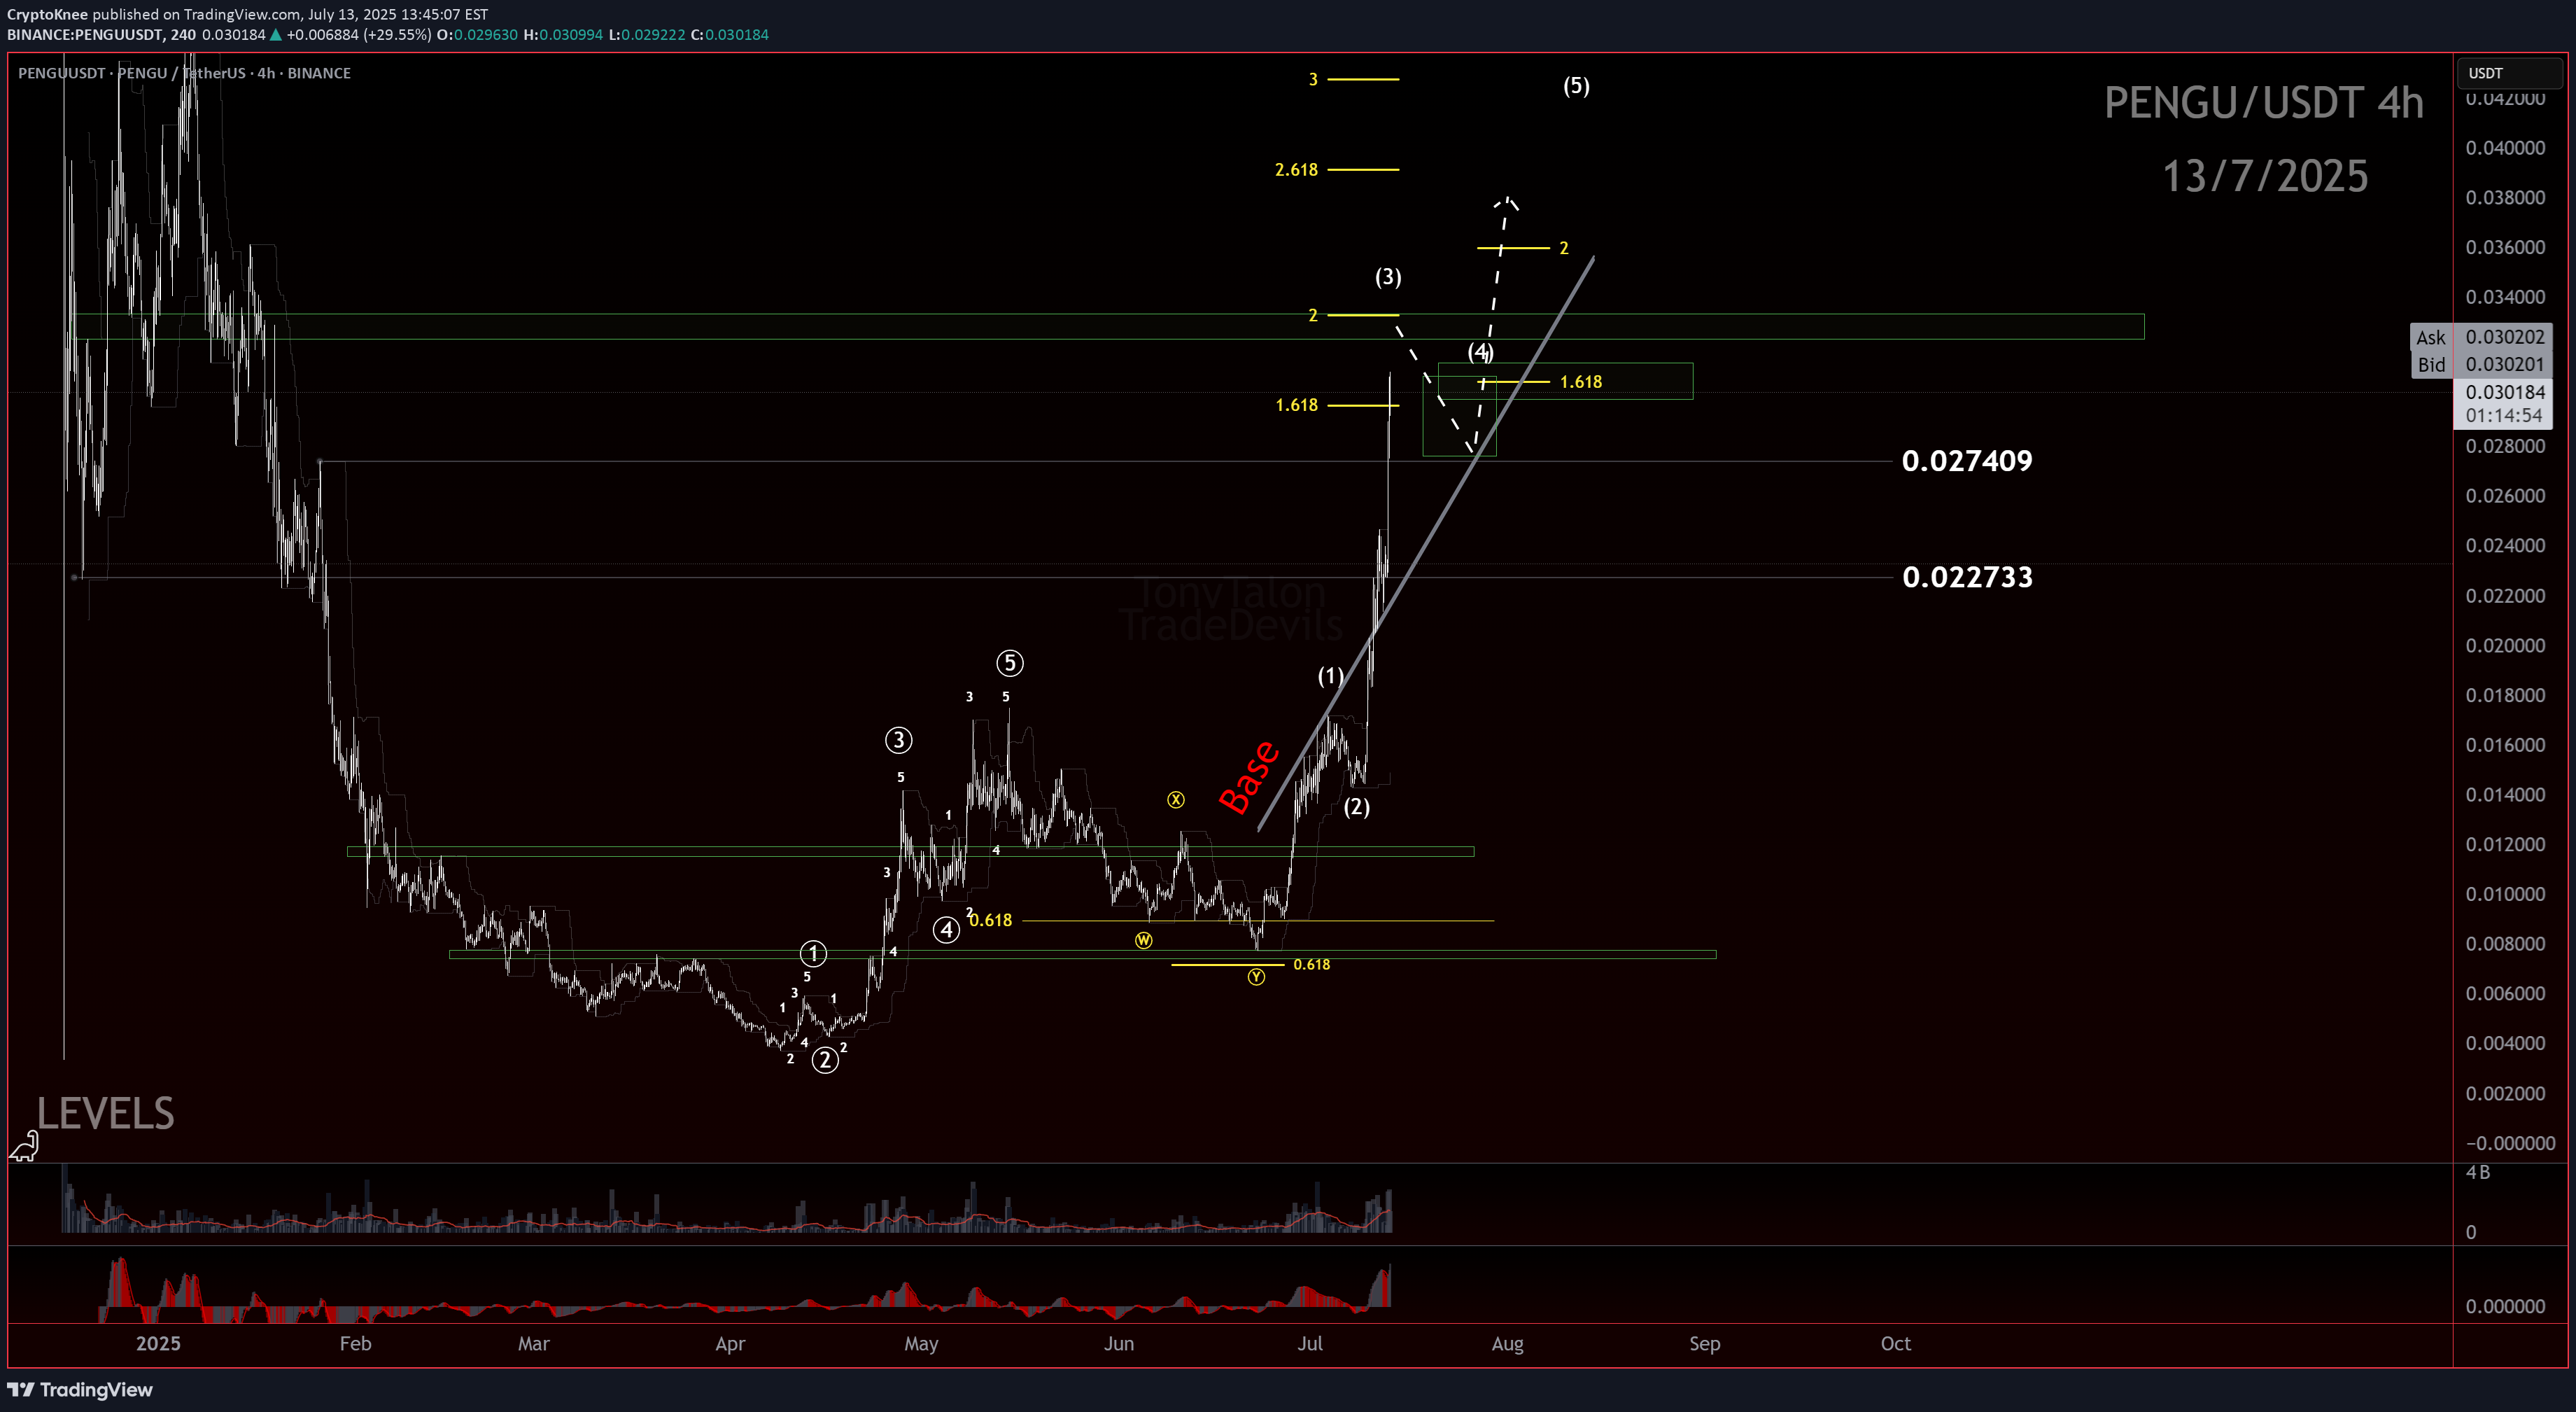Click the +0.006884 (+29.55%) change value
The width and height of the screenshot is (2576, 1412).
[x=359, y=35]
